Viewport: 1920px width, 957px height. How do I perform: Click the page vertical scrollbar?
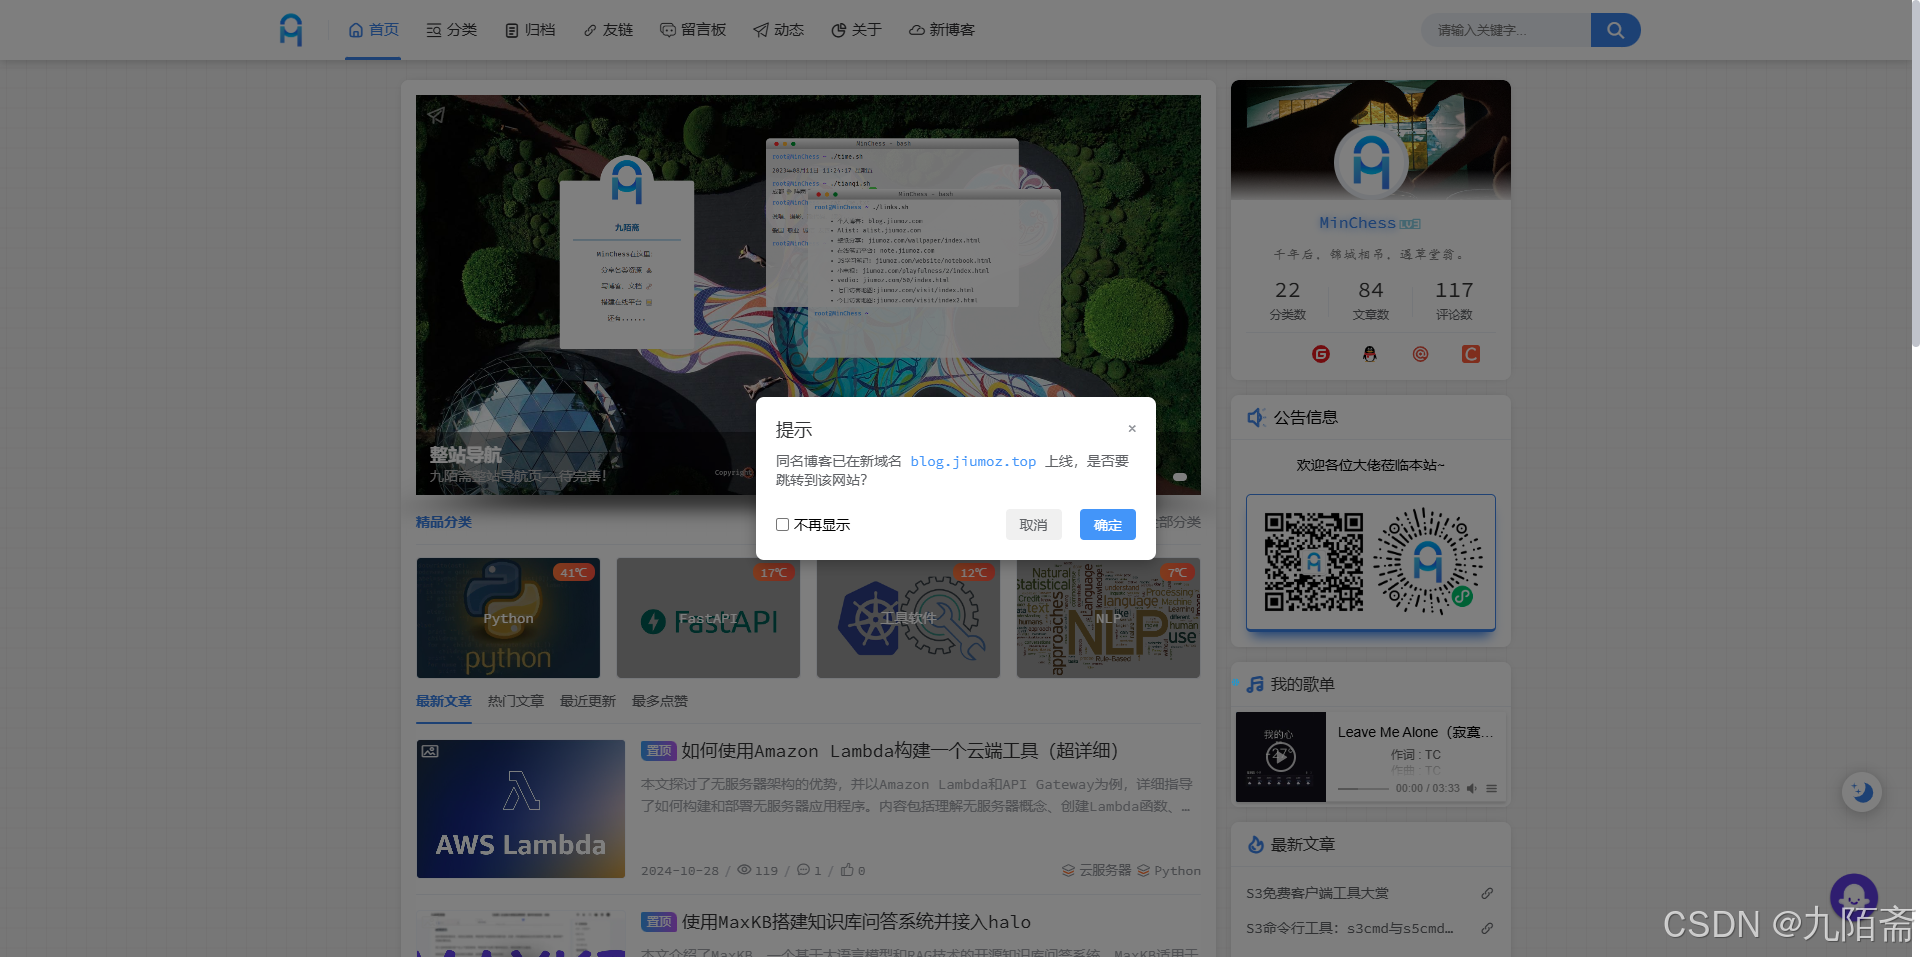point(1915,173)
